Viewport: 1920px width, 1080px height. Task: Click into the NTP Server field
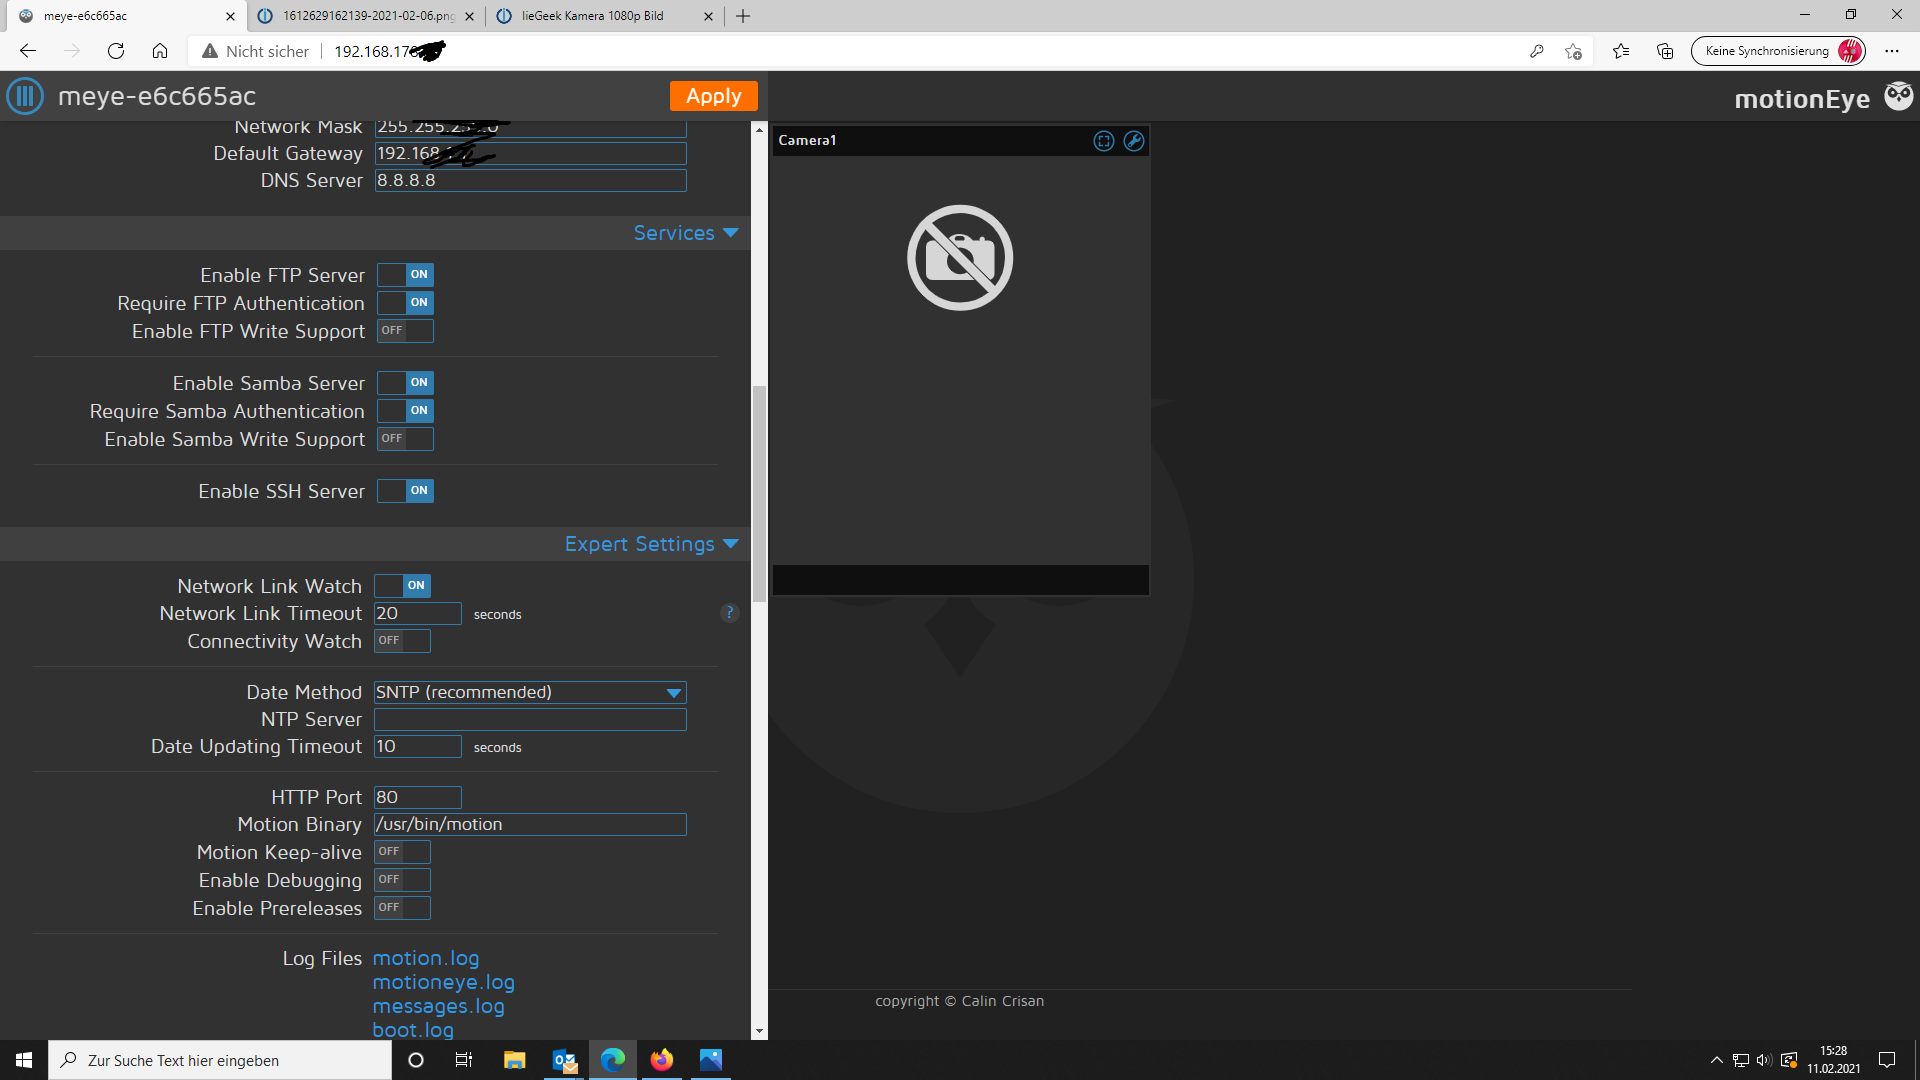[530, 720]
